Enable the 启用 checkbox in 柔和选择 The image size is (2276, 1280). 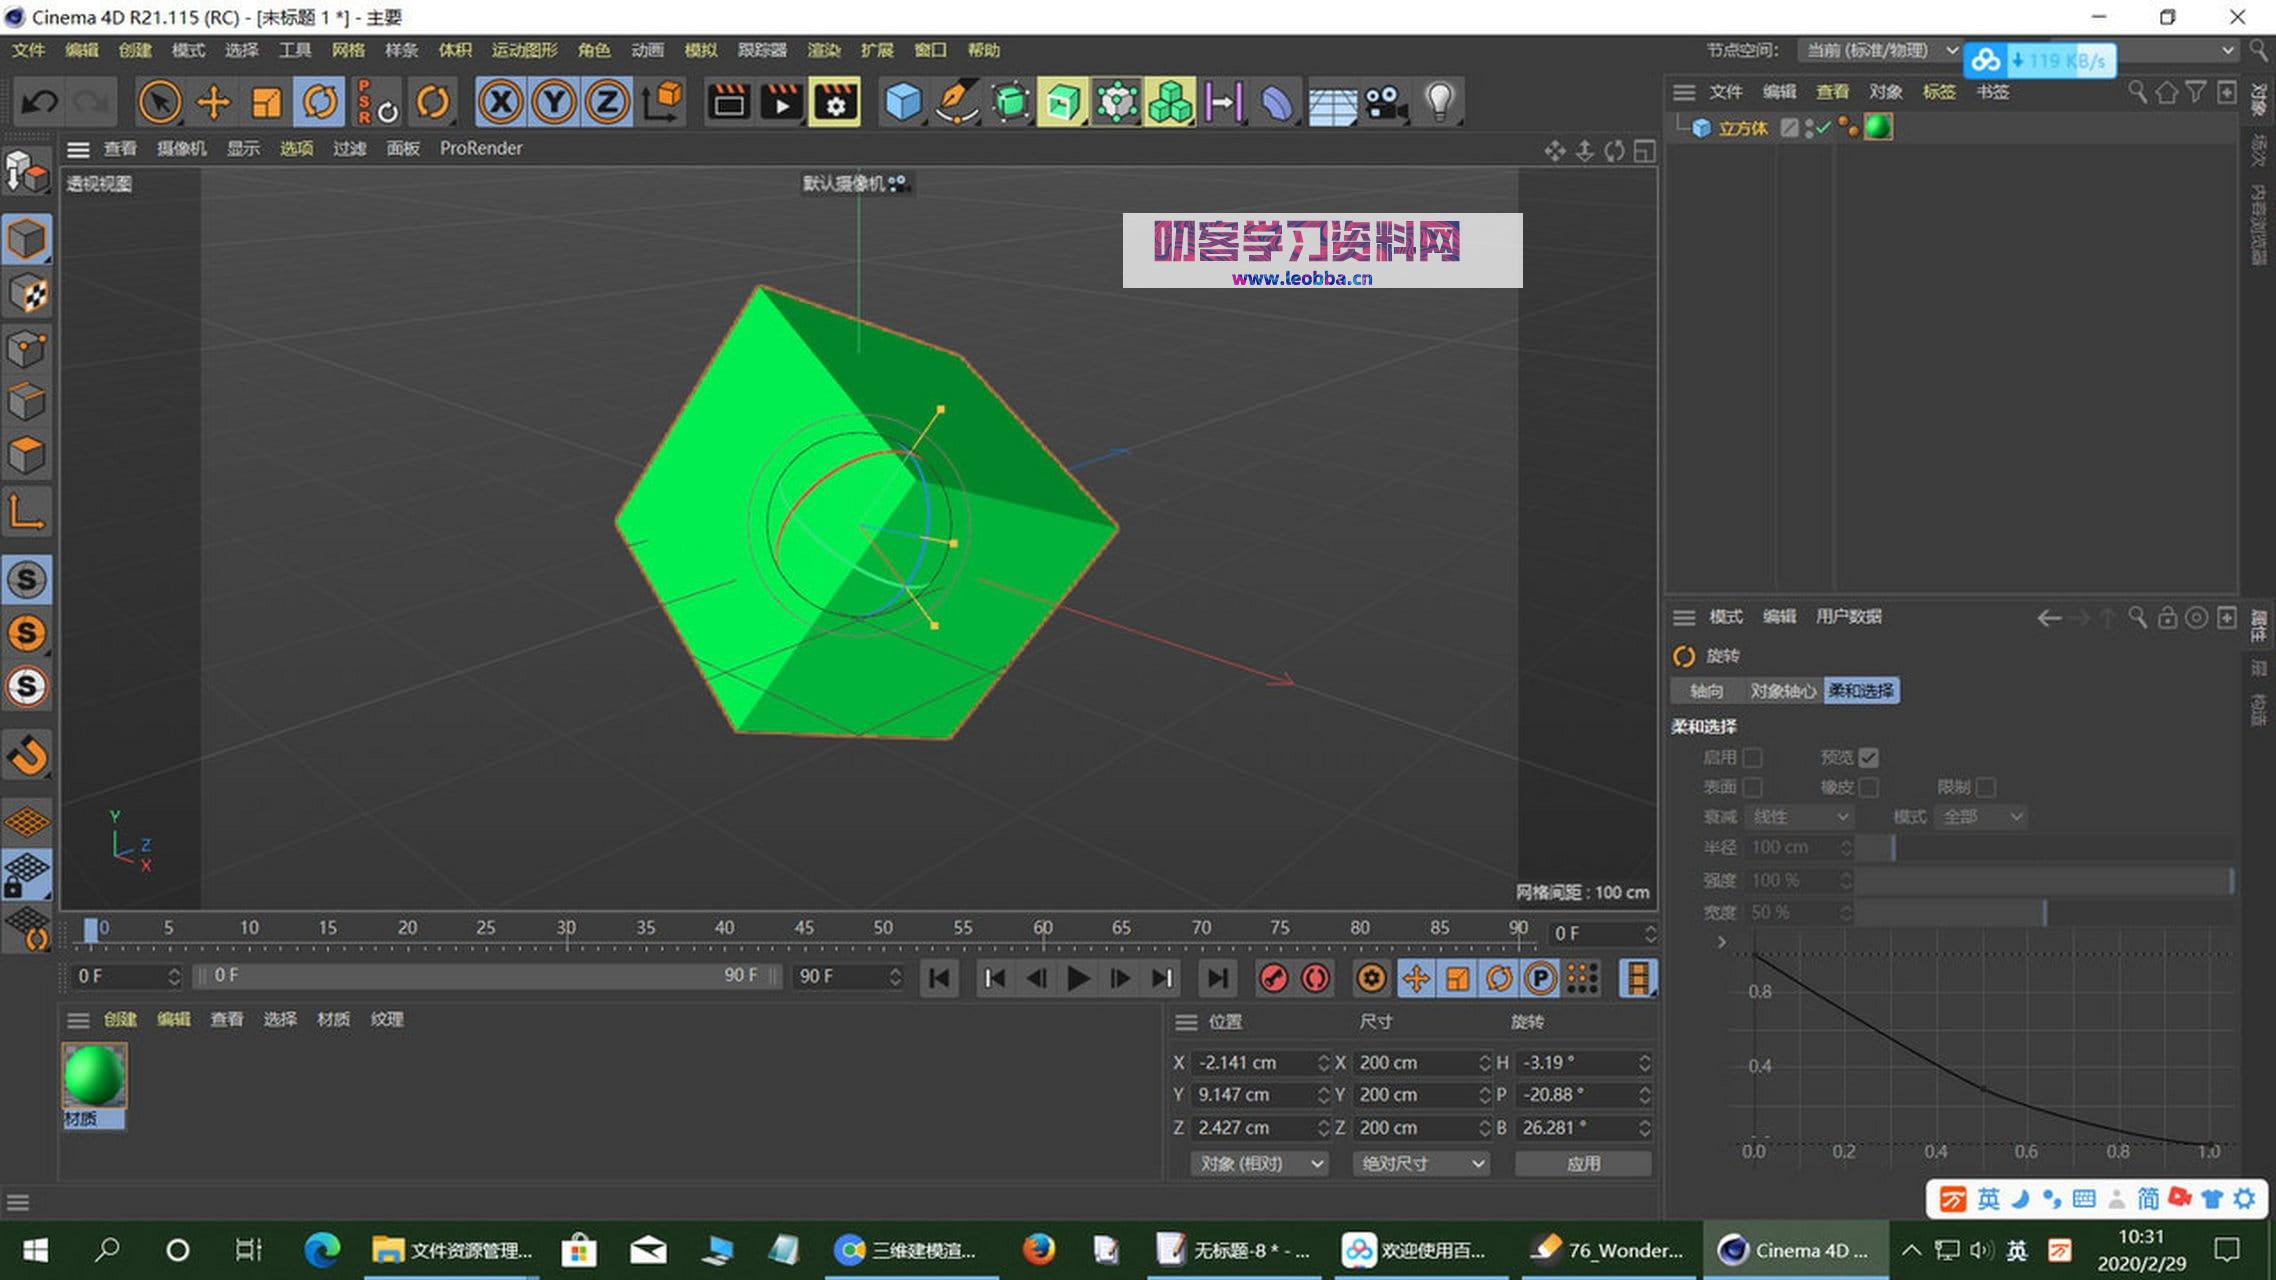click(x=1752, y=757)
